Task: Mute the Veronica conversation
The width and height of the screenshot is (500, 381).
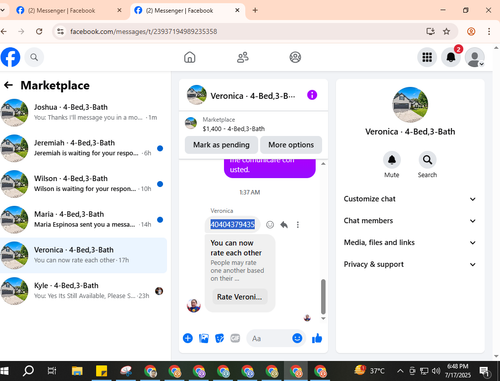Action: tap(392, 160)
